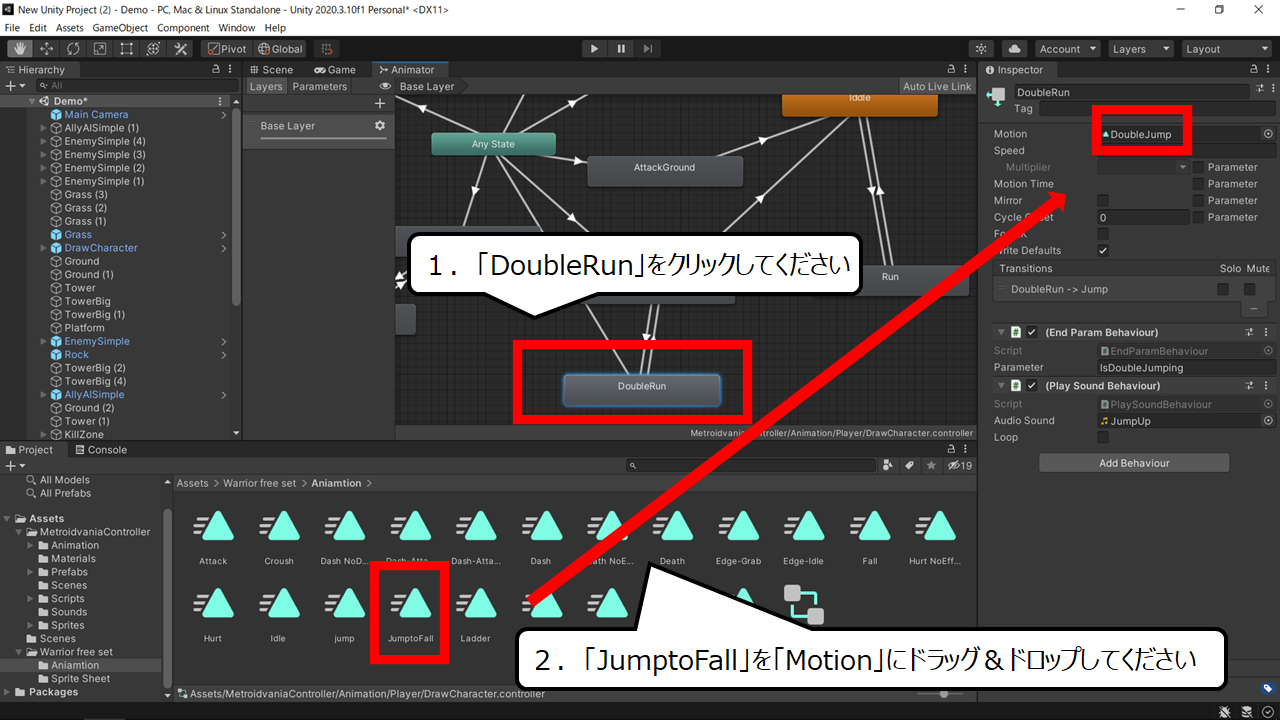Collapse the Demo scene in Hierarchy
The image size is (1280, 720).
click(x=31, y=102)
